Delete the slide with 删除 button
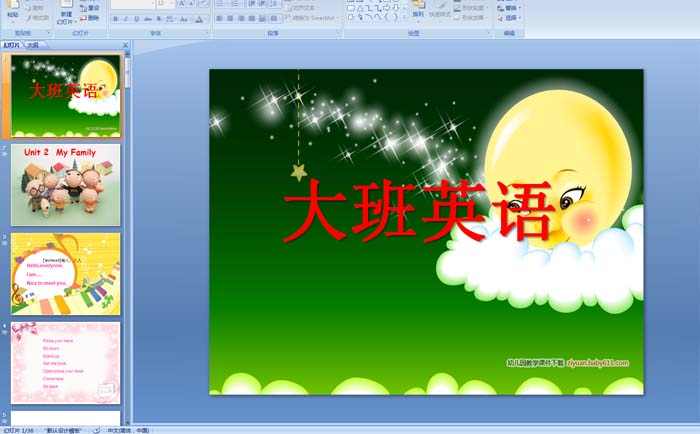Screen dimensions: 700x434 (89, 18)
